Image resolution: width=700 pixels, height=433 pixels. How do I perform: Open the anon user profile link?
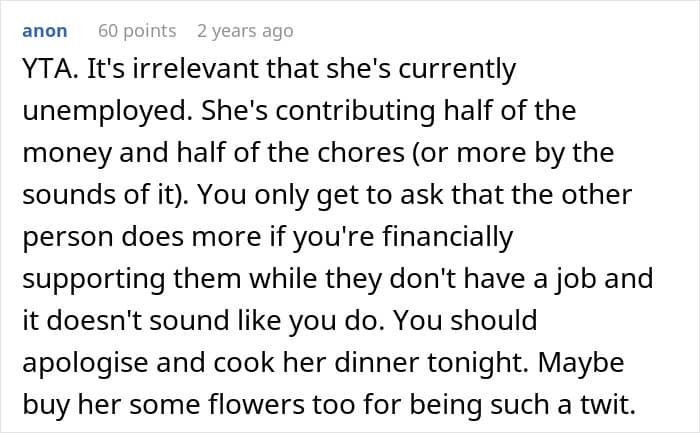[45, 31]
